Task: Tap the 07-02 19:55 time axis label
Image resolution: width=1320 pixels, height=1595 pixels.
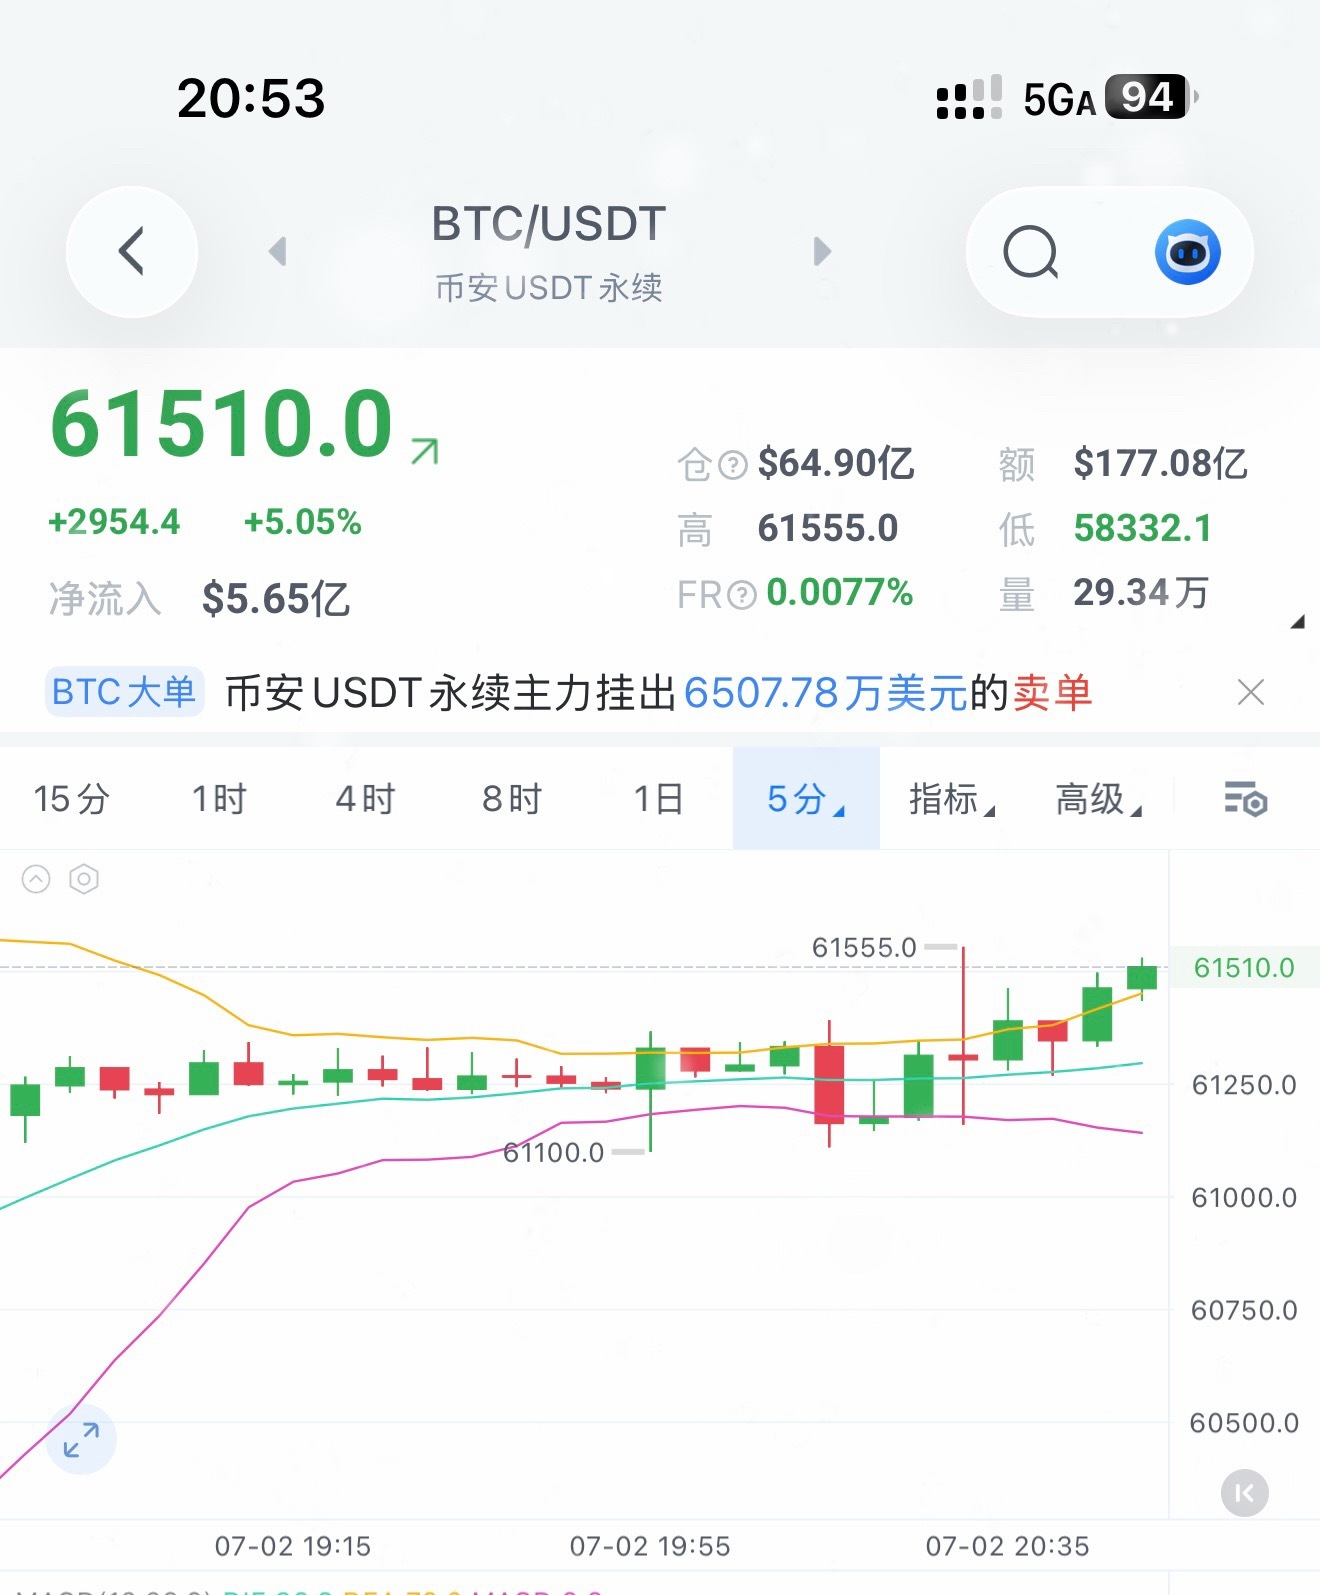Action: click(650, 1547)
